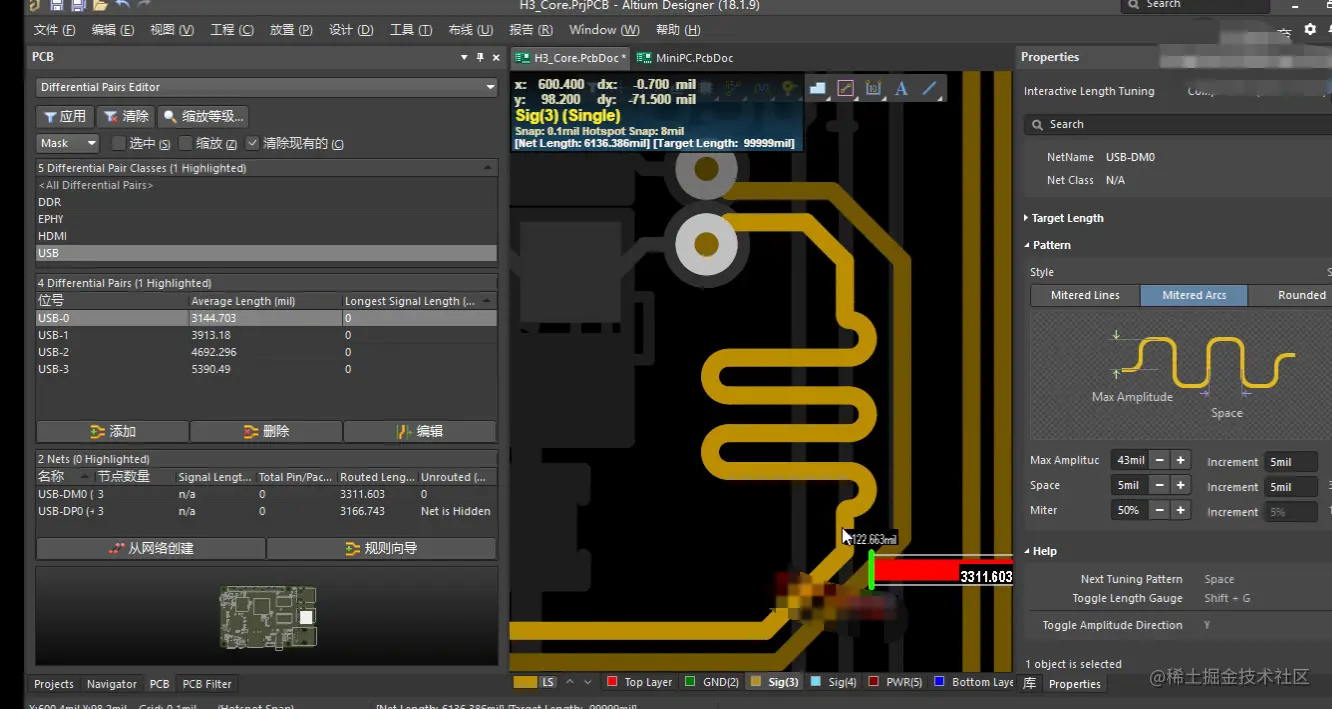1332x709 pixels.
Task: Choose the Mitered Arcs style
Action: point(1194,295)
